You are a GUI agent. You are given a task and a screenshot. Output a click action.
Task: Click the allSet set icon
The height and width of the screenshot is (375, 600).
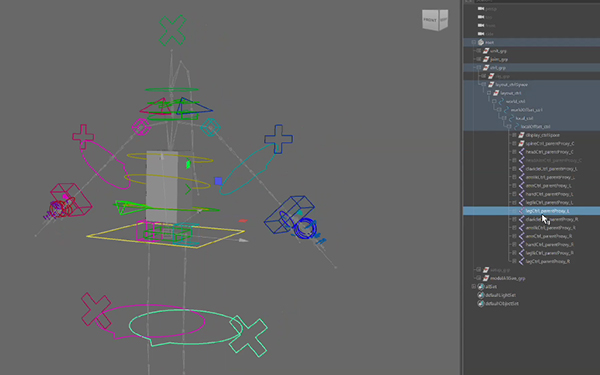[481, 287]
